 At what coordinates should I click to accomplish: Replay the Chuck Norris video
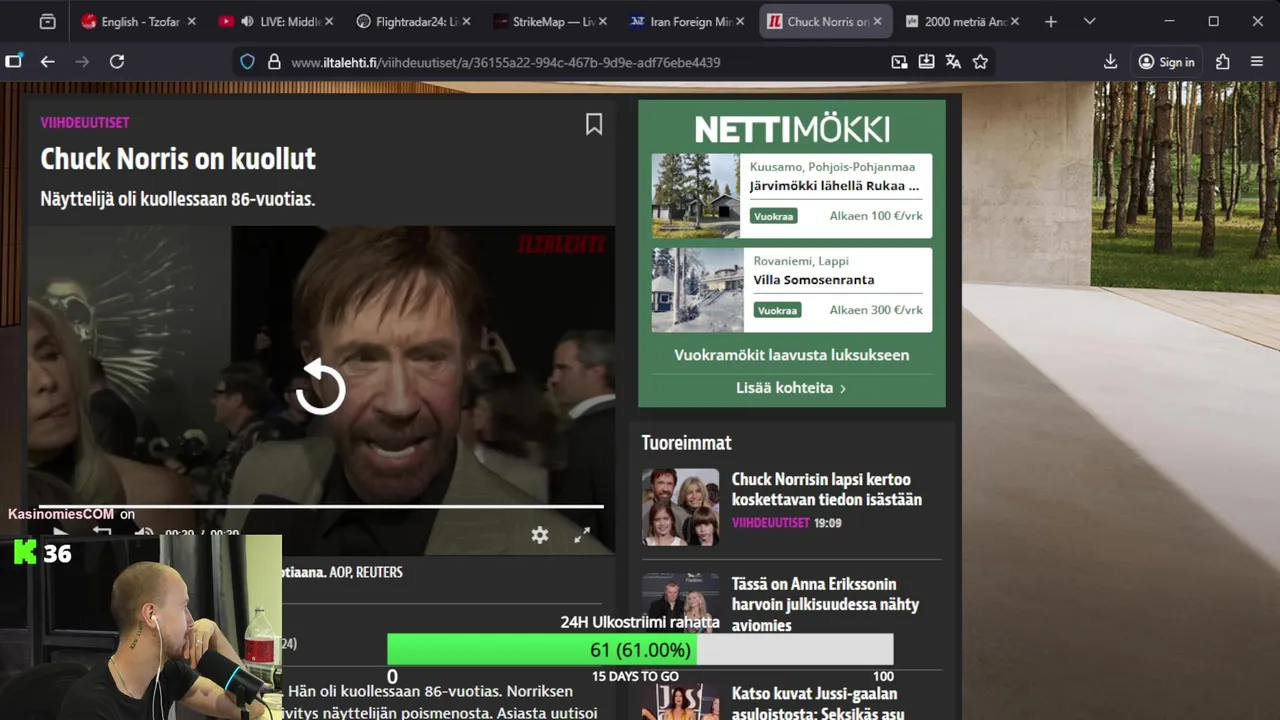pos(320,387)
